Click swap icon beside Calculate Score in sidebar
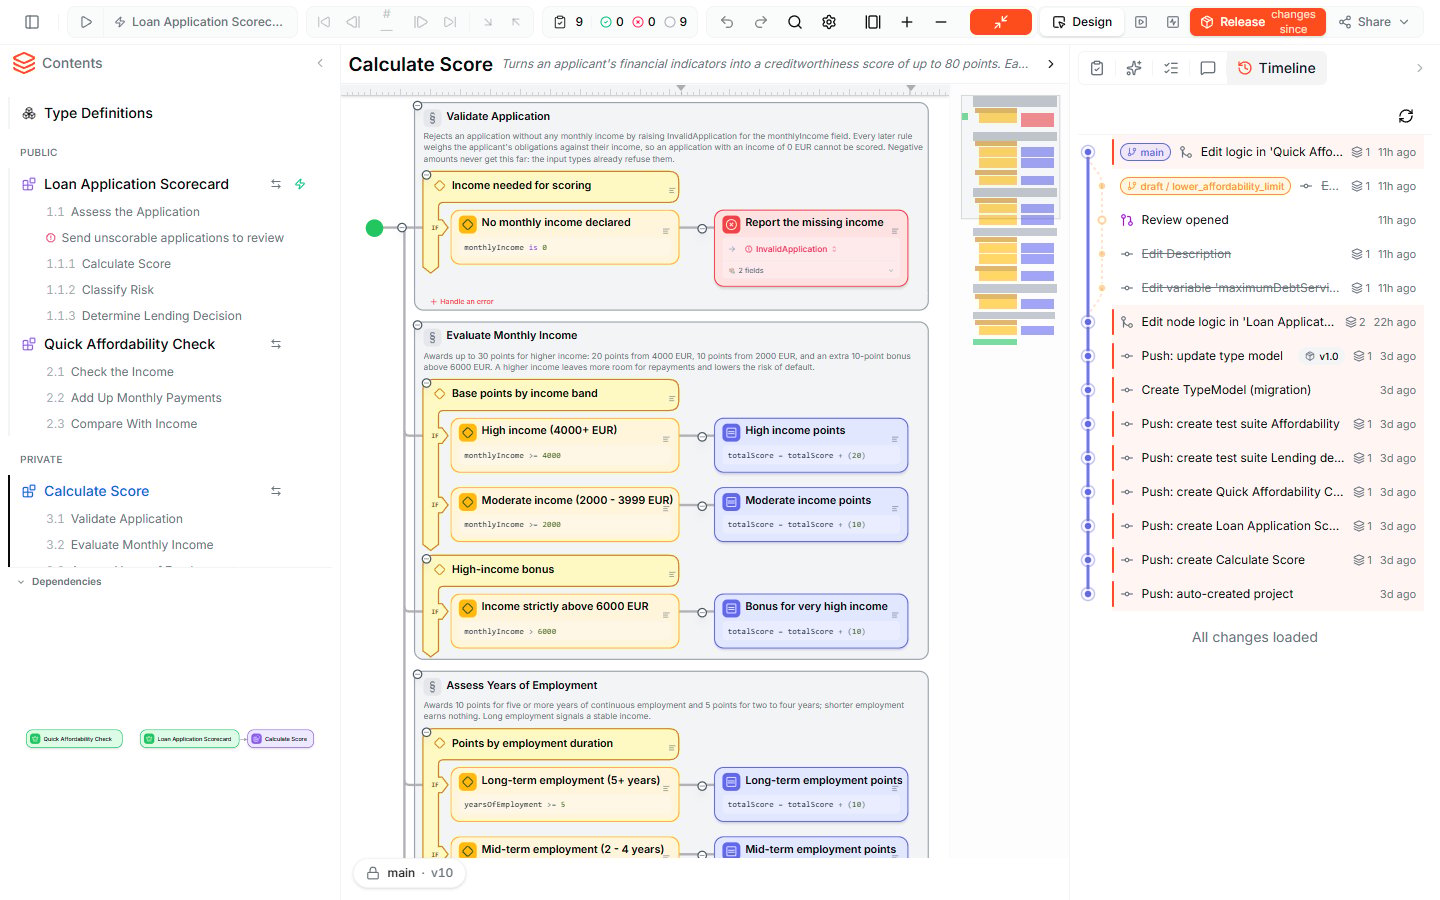This screenshot has width=1440, height=900. point(276,491)
